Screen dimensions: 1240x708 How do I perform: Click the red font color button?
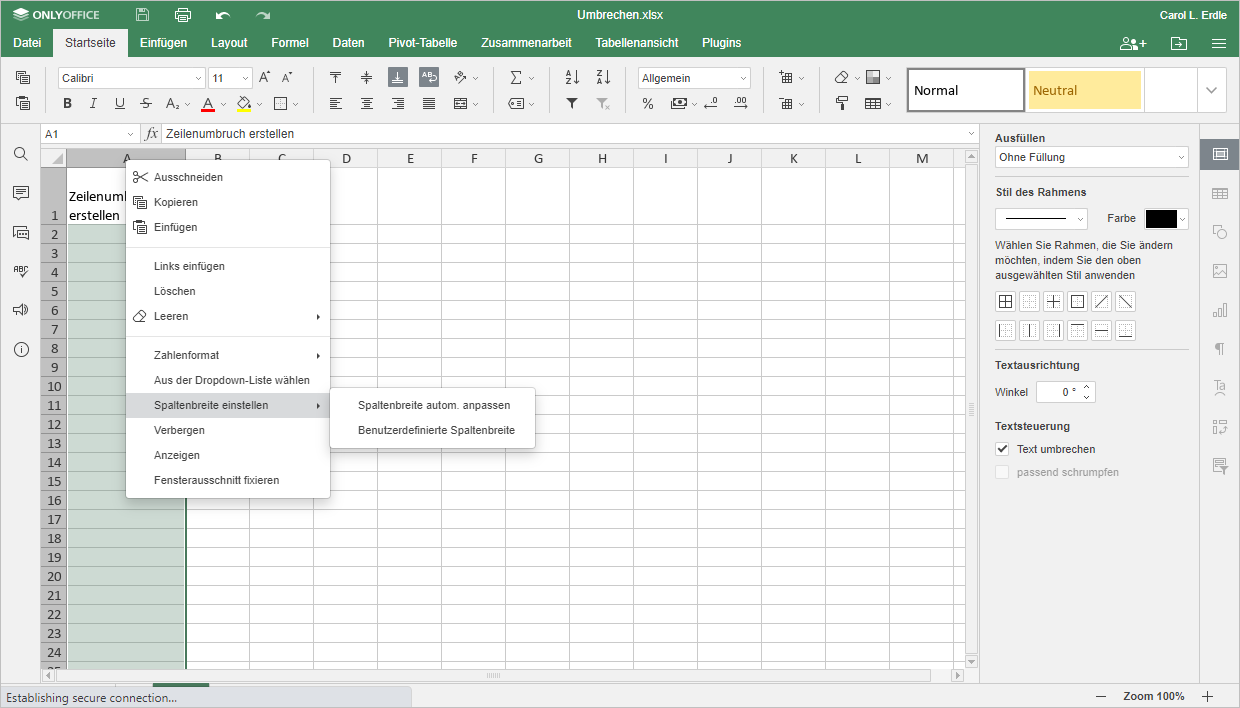coord(208,103)
